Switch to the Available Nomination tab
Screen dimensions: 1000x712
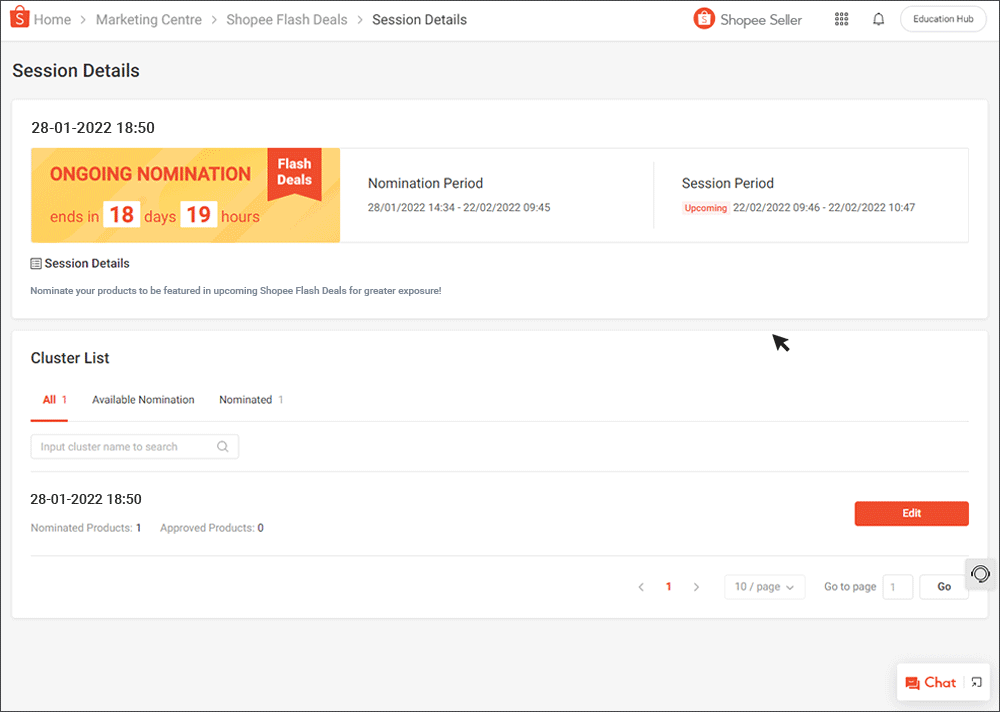pos(143,399)
